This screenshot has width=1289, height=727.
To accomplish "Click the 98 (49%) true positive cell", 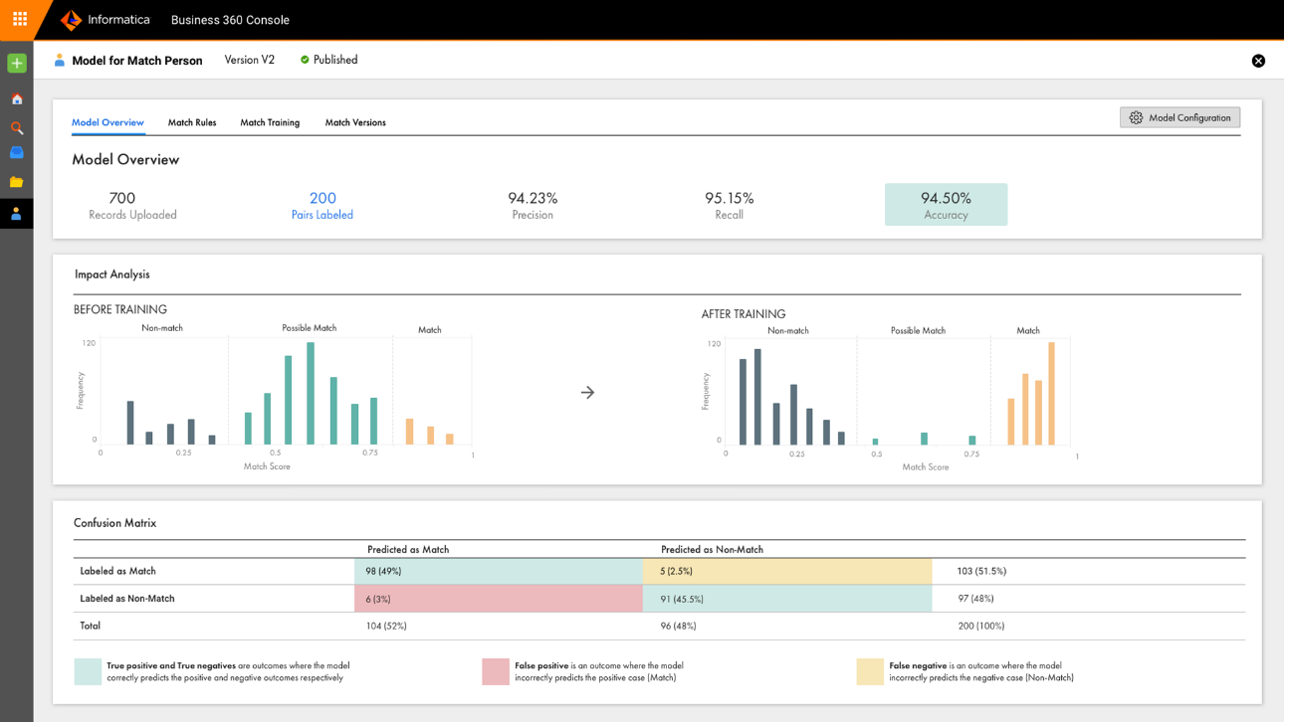I will (x=498, y=571).
